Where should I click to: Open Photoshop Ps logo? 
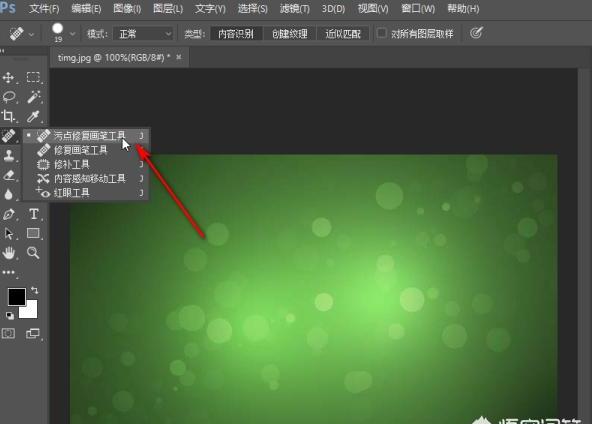(x=8, y=8)
